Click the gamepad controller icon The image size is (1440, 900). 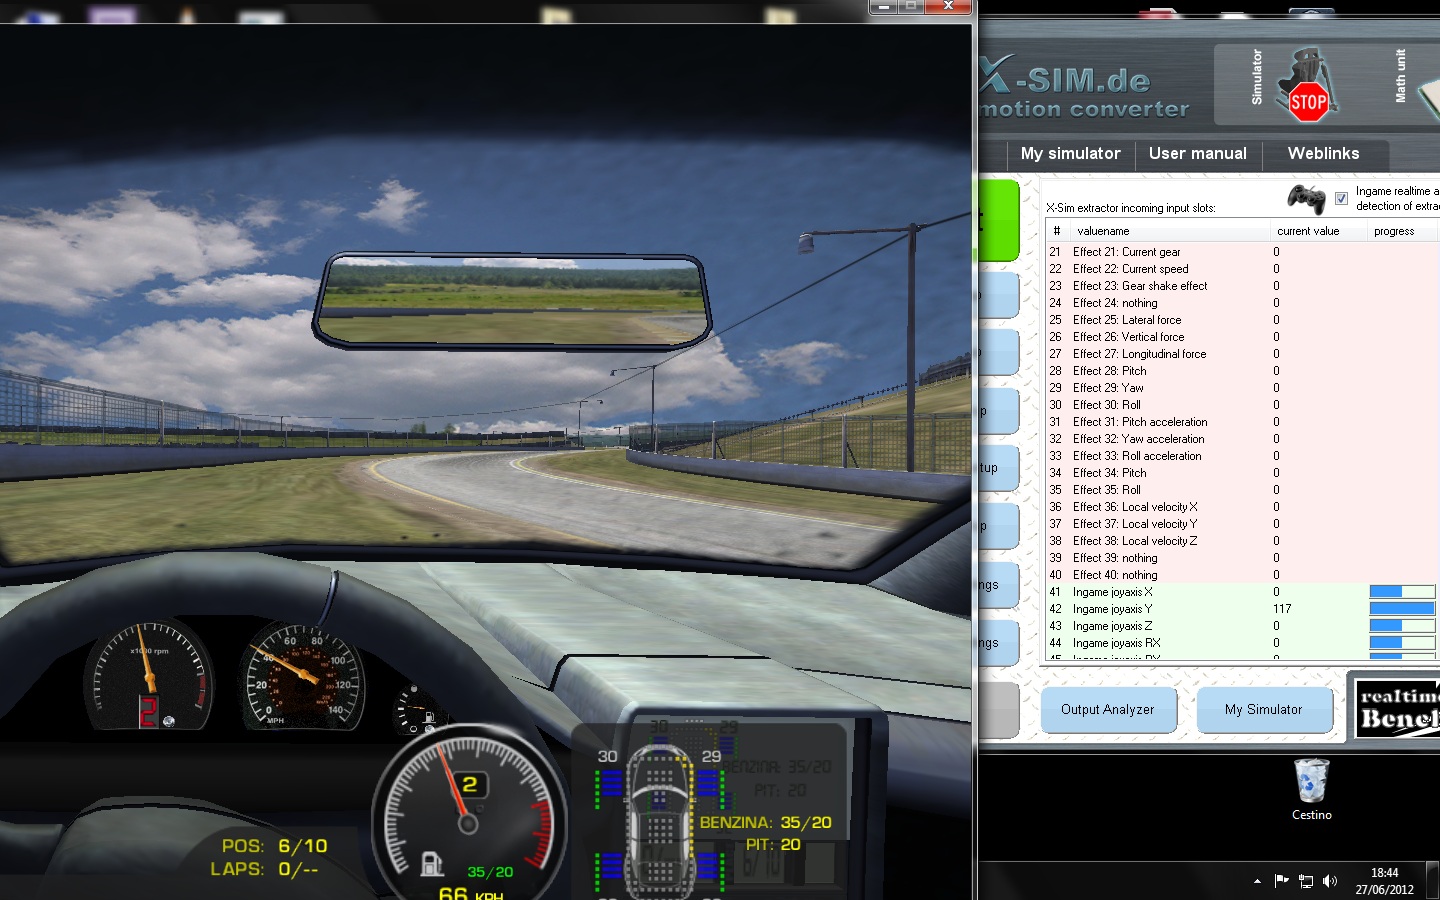point(1306,198)
